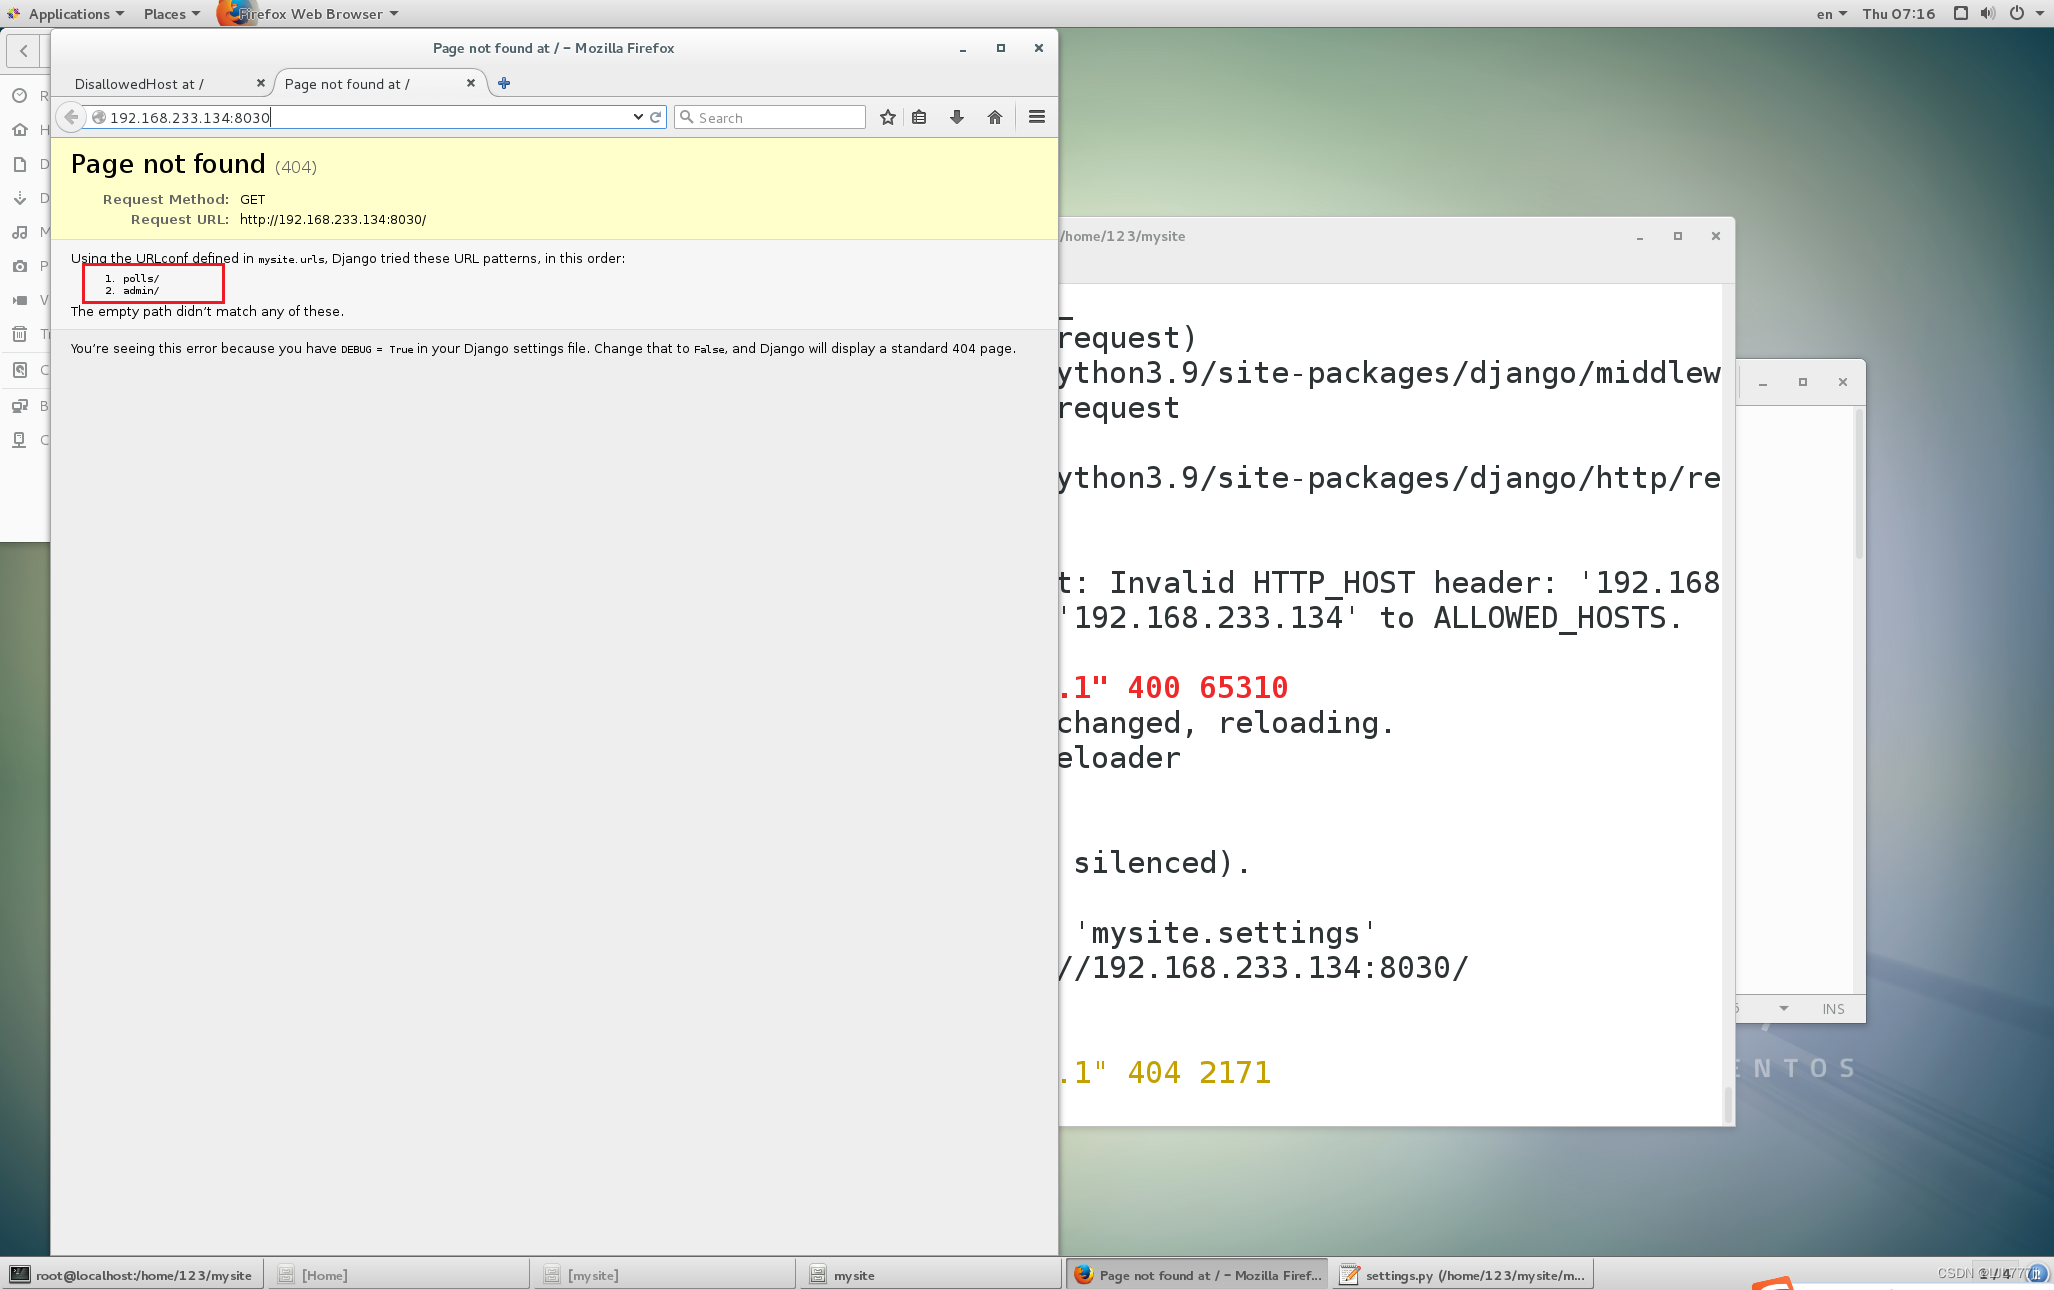This screenshot has height=1290, width=2054.
Task: Click the Firefox Home button icon
Action: (995, 117)
